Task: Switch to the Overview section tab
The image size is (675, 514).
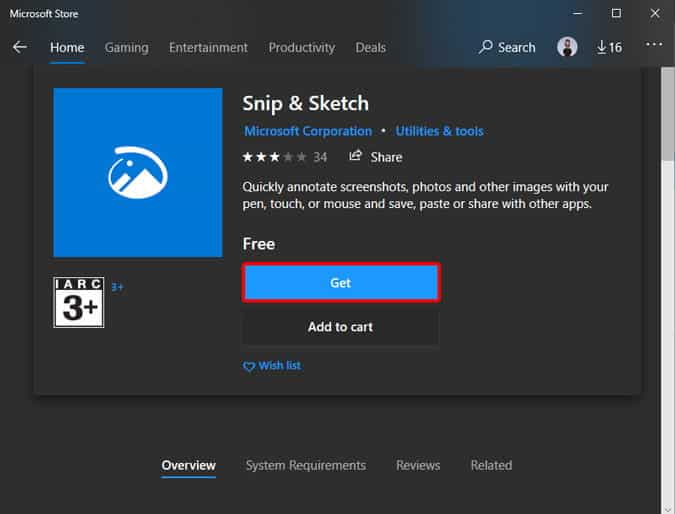Action: (189, 465)
